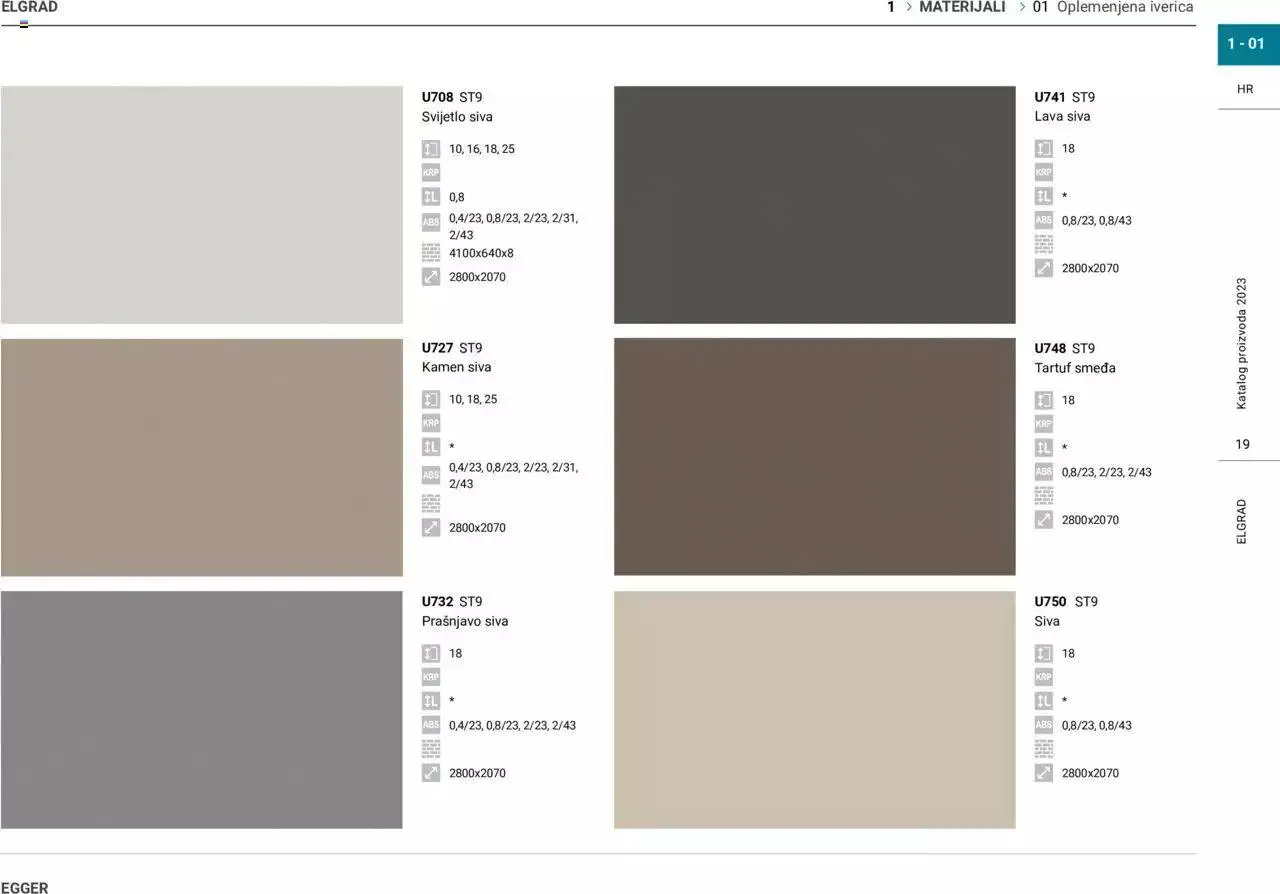Click the chevron before 01 Oplemenjena iverica
This screenshot has height=894, width=1280.
1022,7
